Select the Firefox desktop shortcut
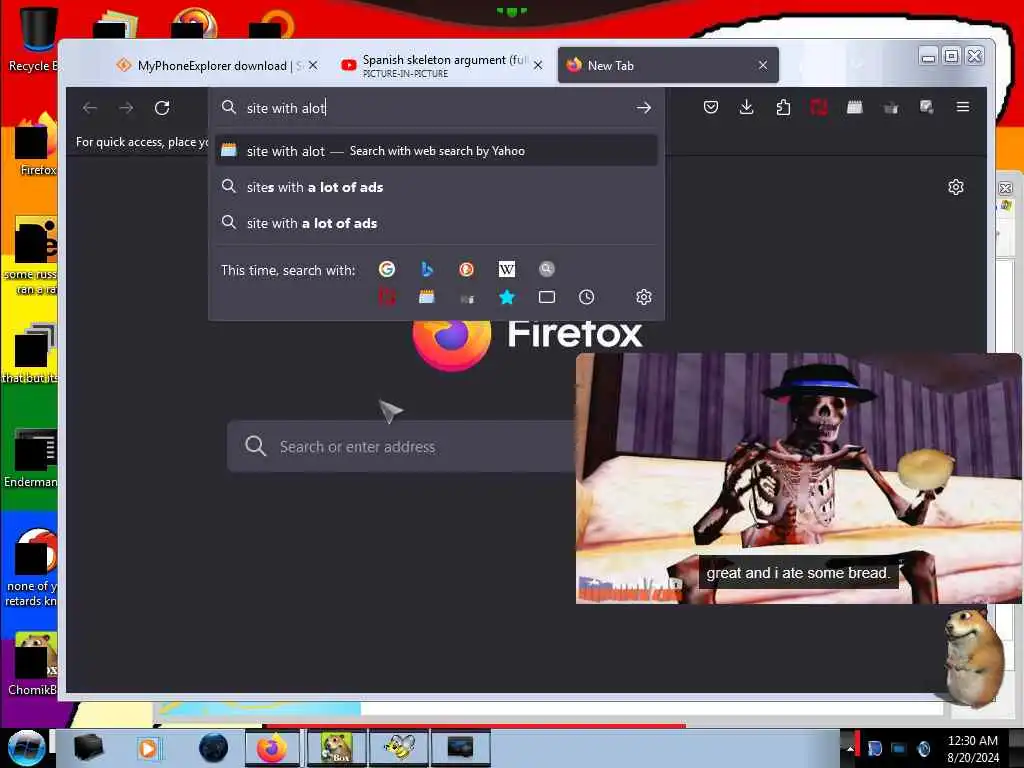The image size is (1024, 768). 35,145
